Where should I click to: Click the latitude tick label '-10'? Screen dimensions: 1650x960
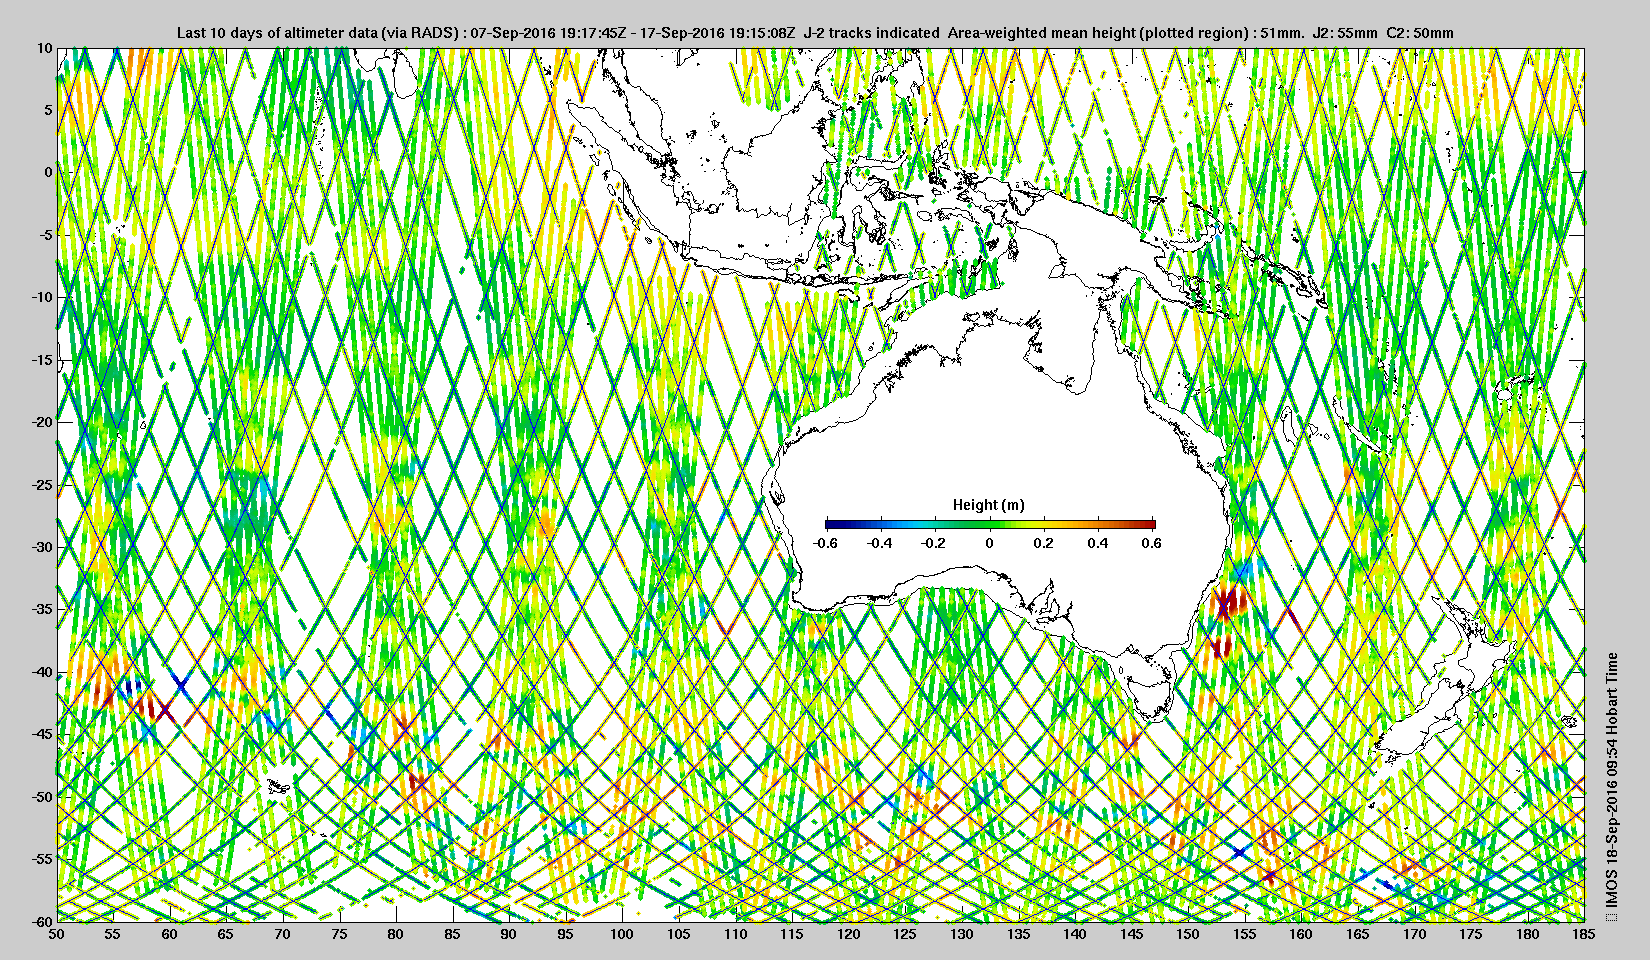tap(41, 298)
